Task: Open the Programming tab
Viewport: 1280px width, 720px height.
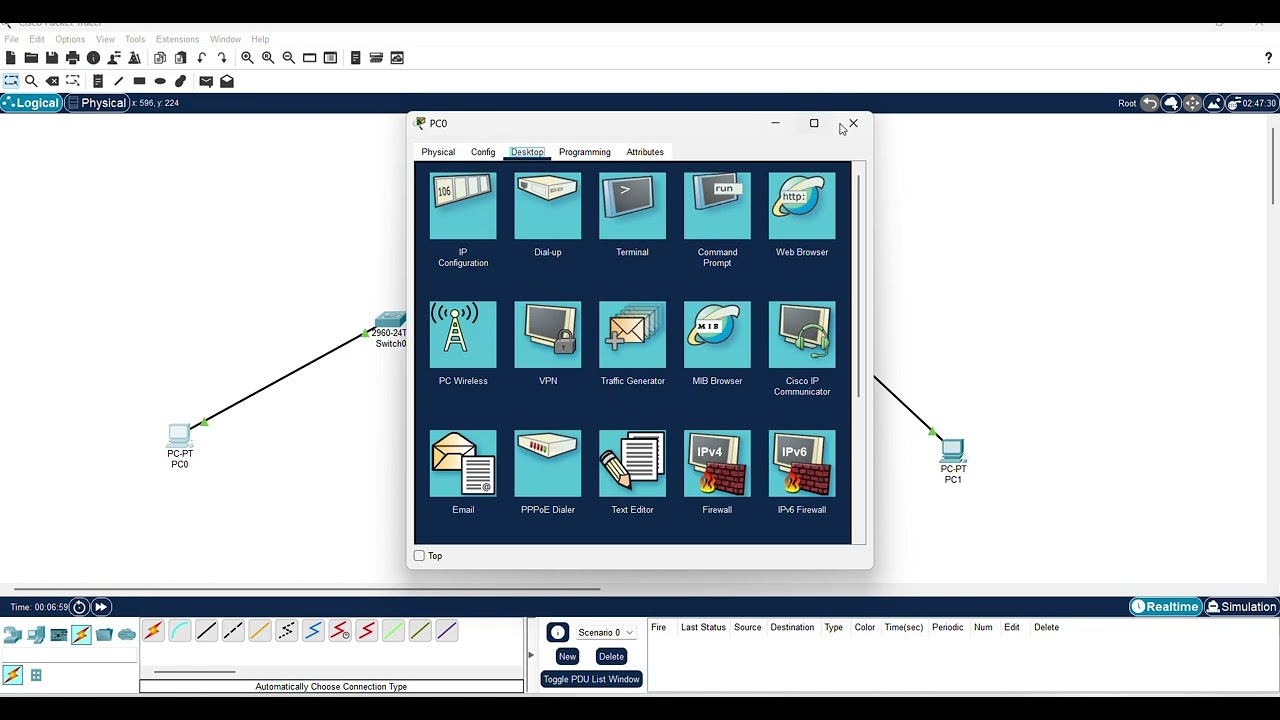Action: pos(585,152)
